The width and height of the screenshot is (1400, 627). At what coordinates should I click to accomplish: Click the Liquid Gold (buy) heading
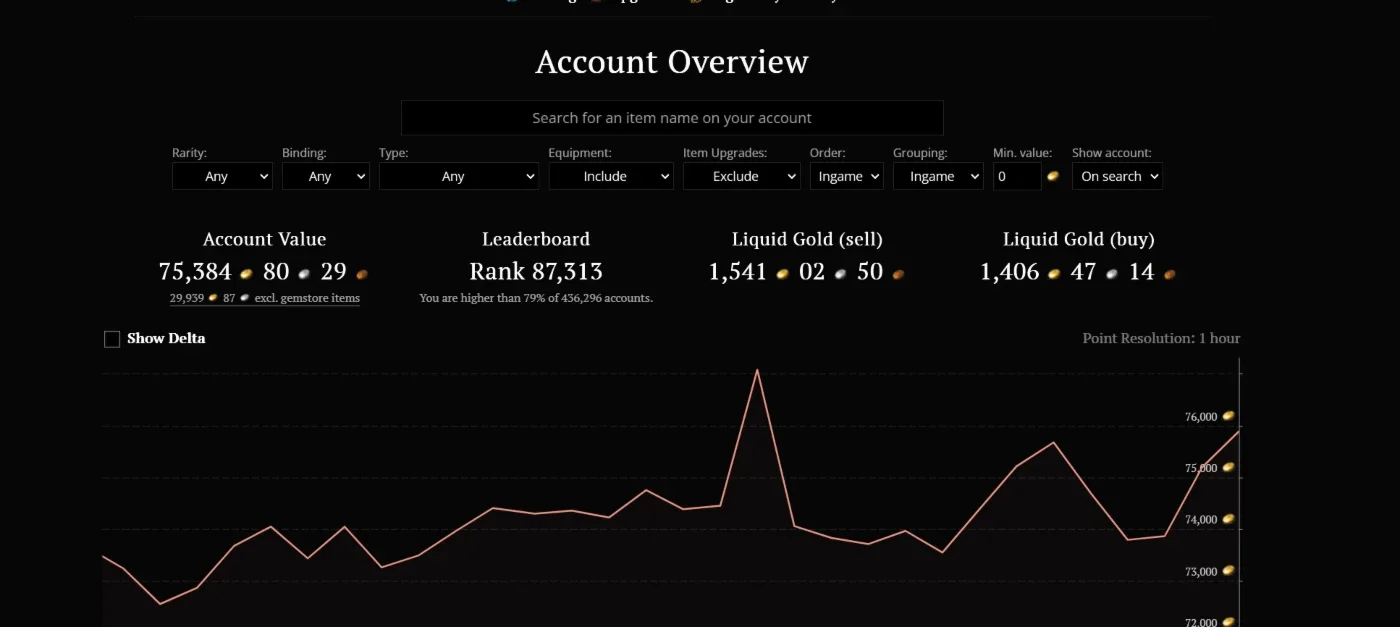coord(1079,239)
